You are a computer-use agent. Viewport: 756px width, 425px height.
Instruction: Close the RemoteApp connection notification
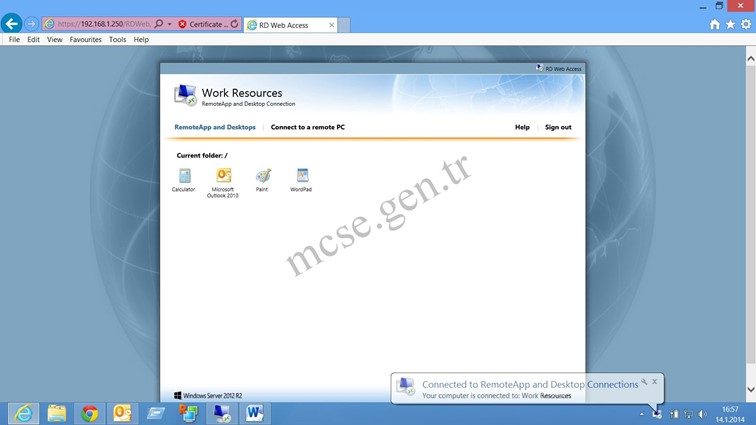pyautogui.click(x=654, y=382)
